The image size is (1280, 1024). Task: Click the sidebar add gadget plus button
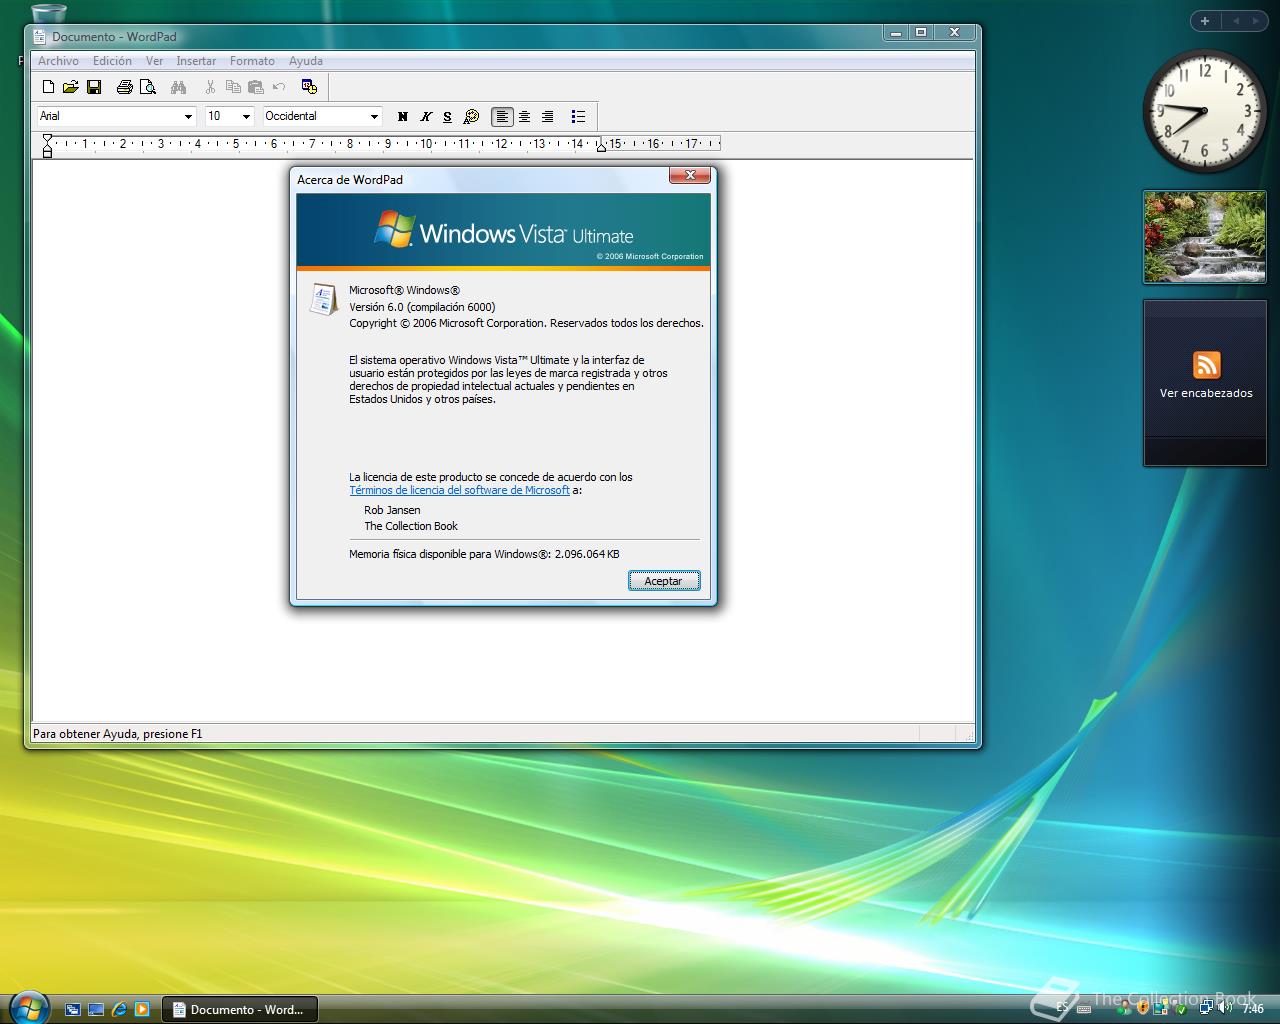(x=1205, y=20)
